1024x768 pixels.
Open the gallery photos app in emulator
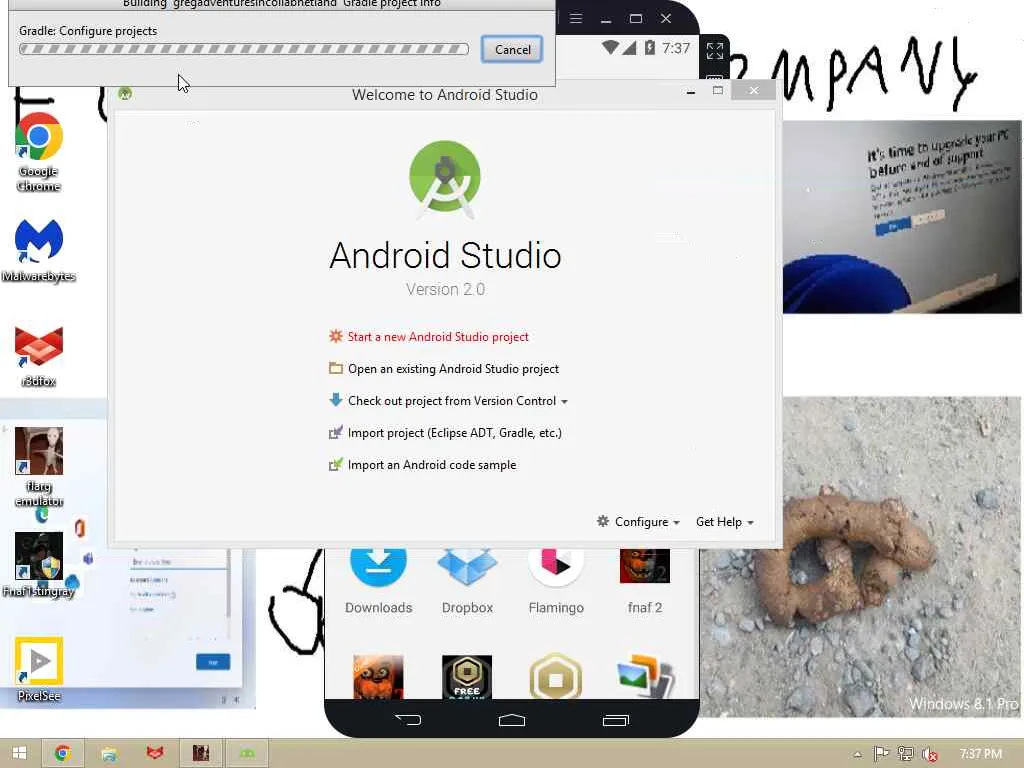coord(645,677)
